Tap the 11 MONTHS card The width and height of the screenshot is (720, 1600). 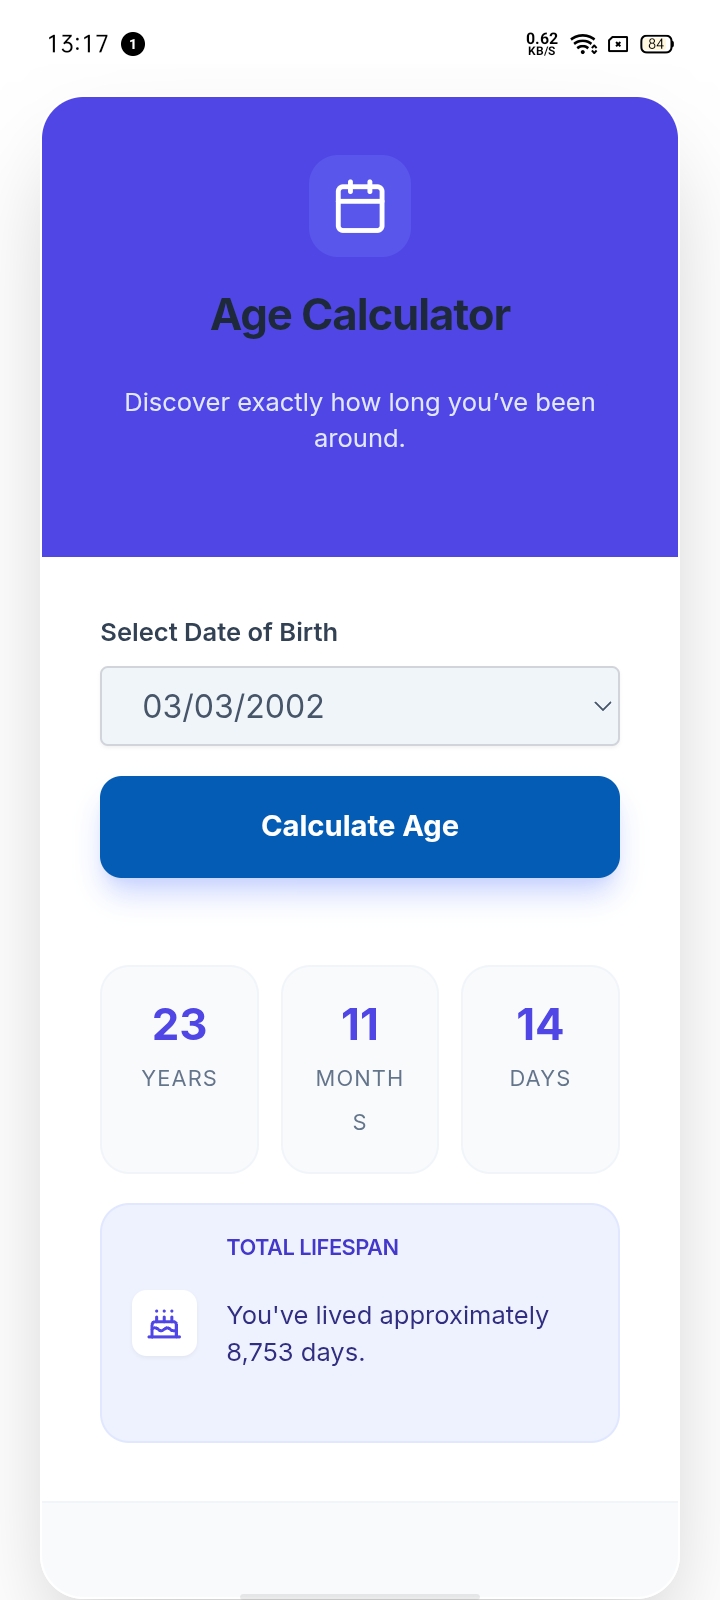pos(360,1069)
